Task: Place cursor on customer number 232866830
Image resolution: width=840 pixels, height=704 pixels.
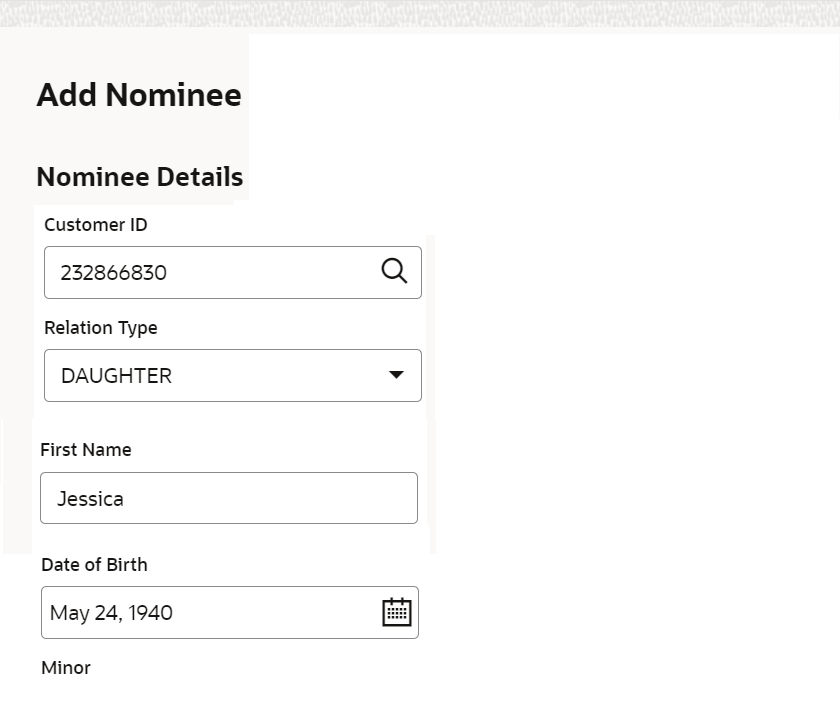Action: 113,272
